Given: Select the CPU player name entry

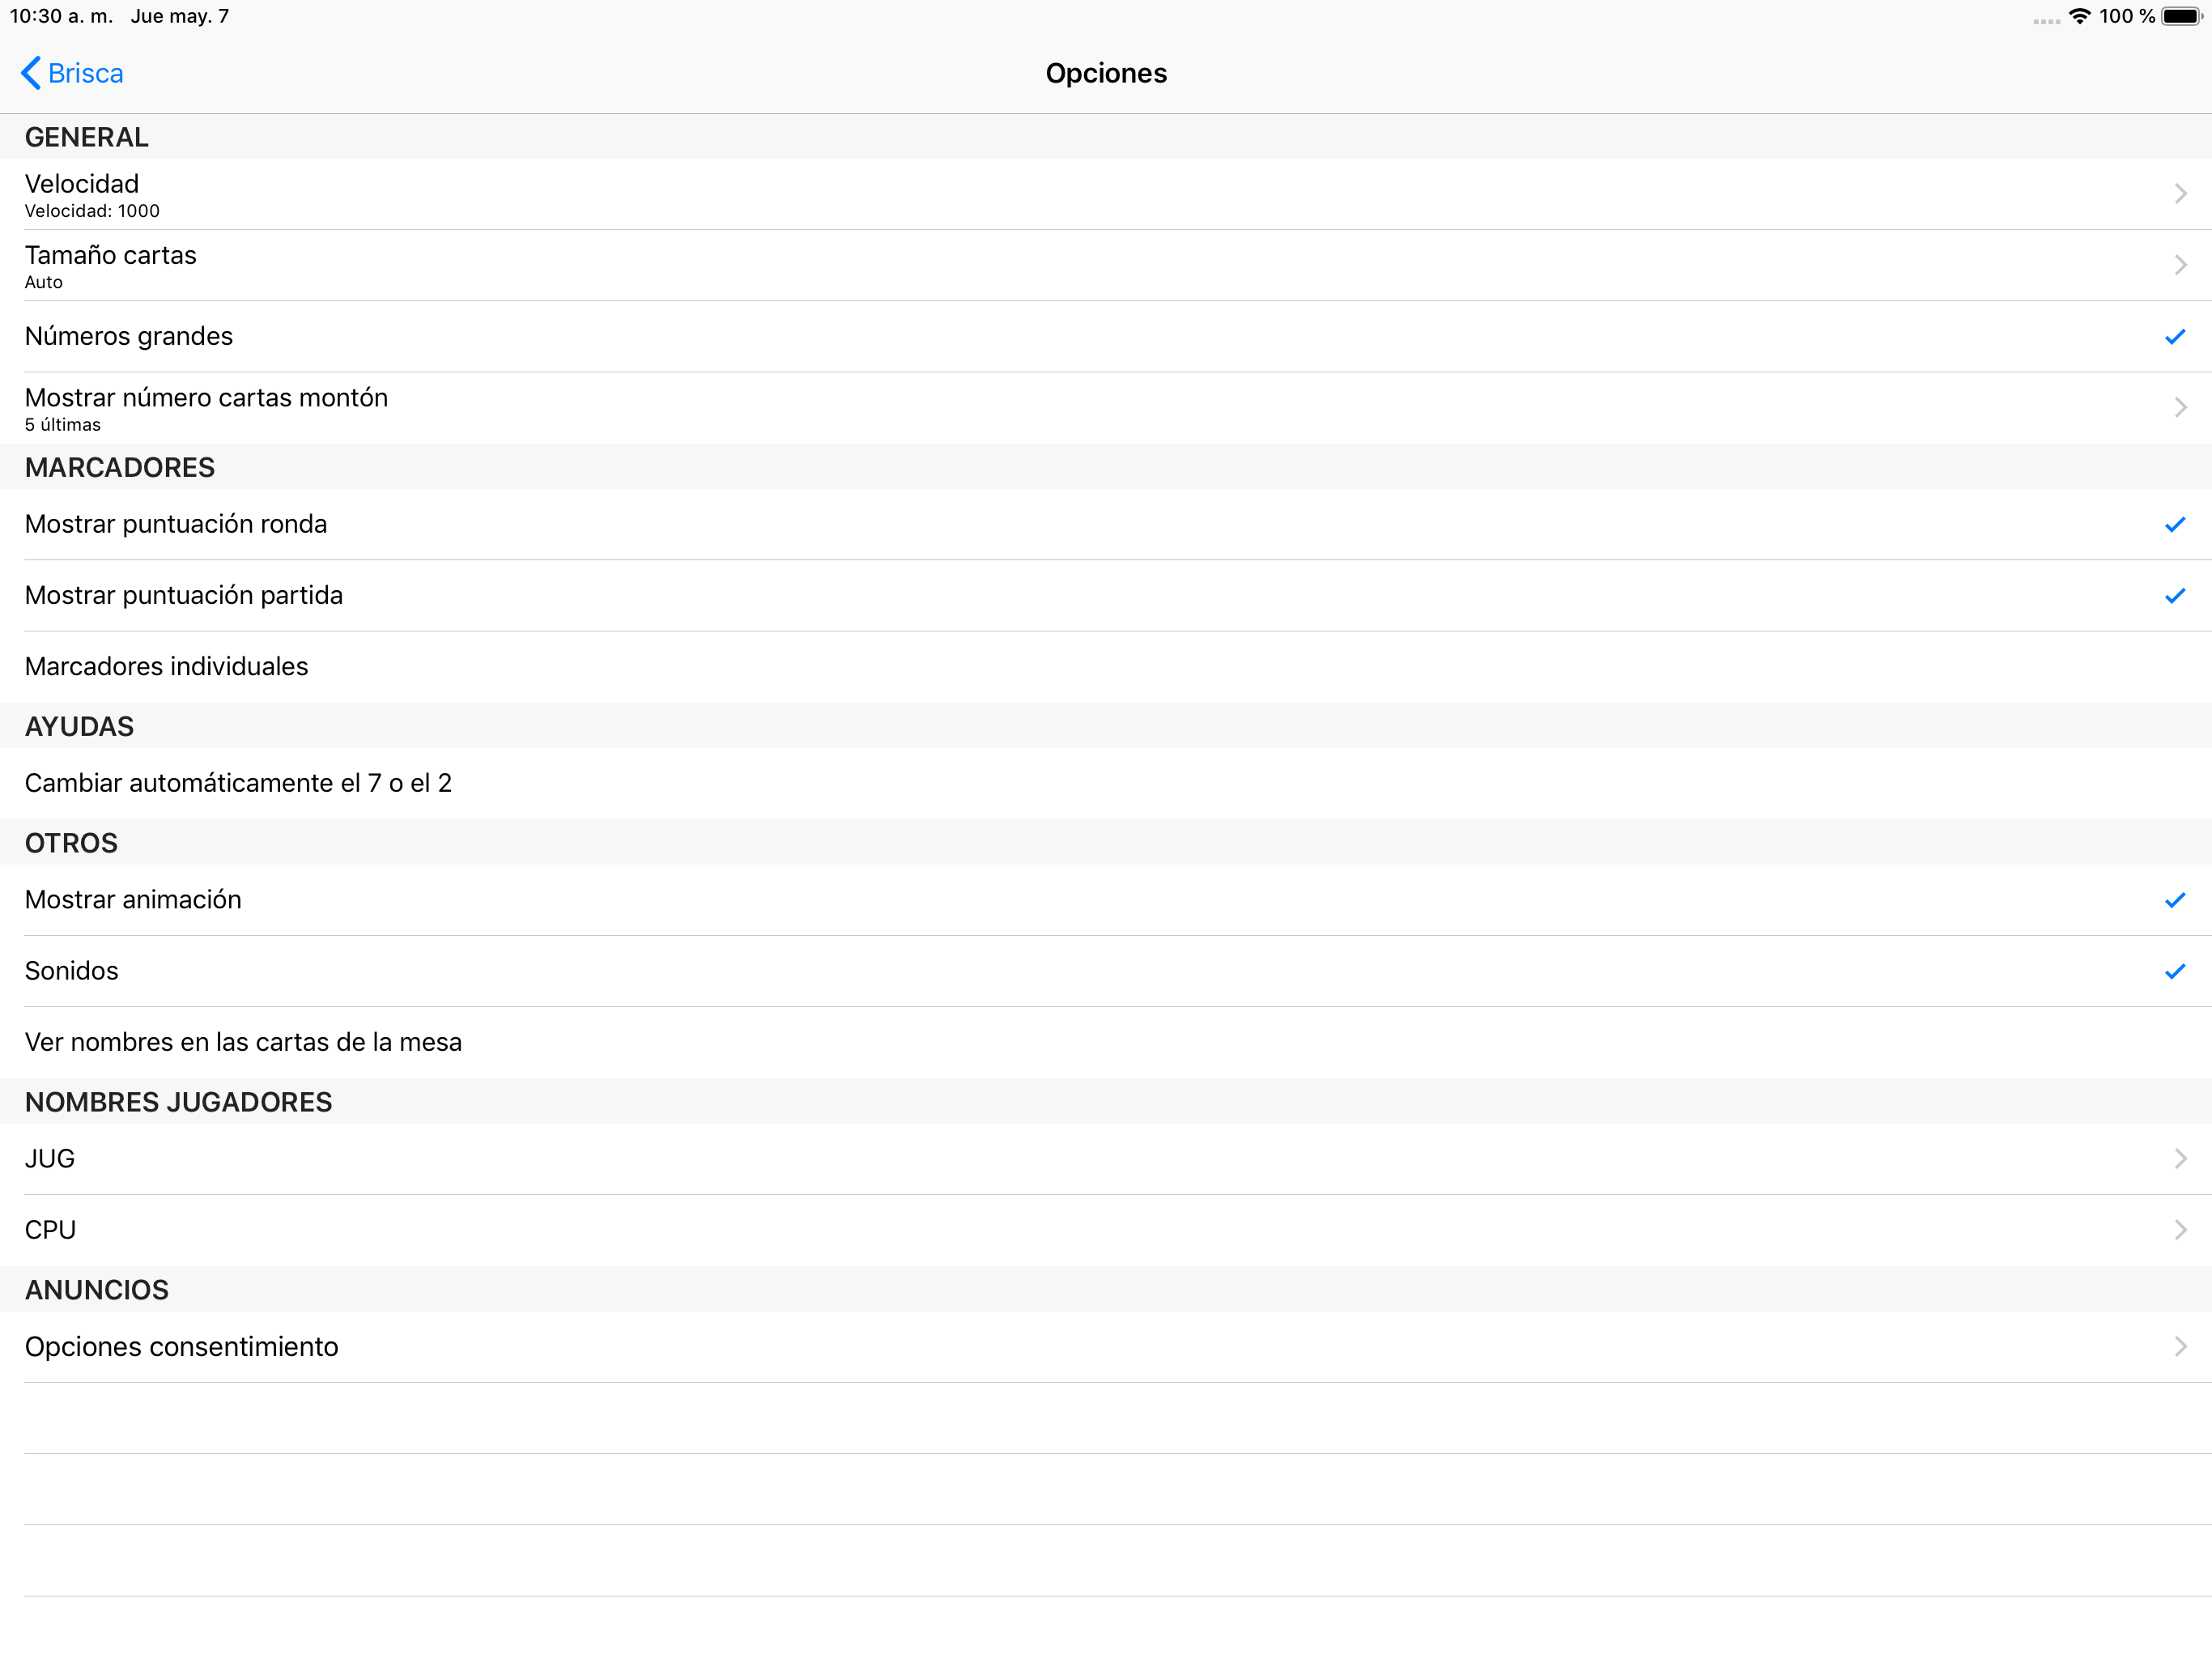Looking at the screenshot, I should pos(50,1229).
